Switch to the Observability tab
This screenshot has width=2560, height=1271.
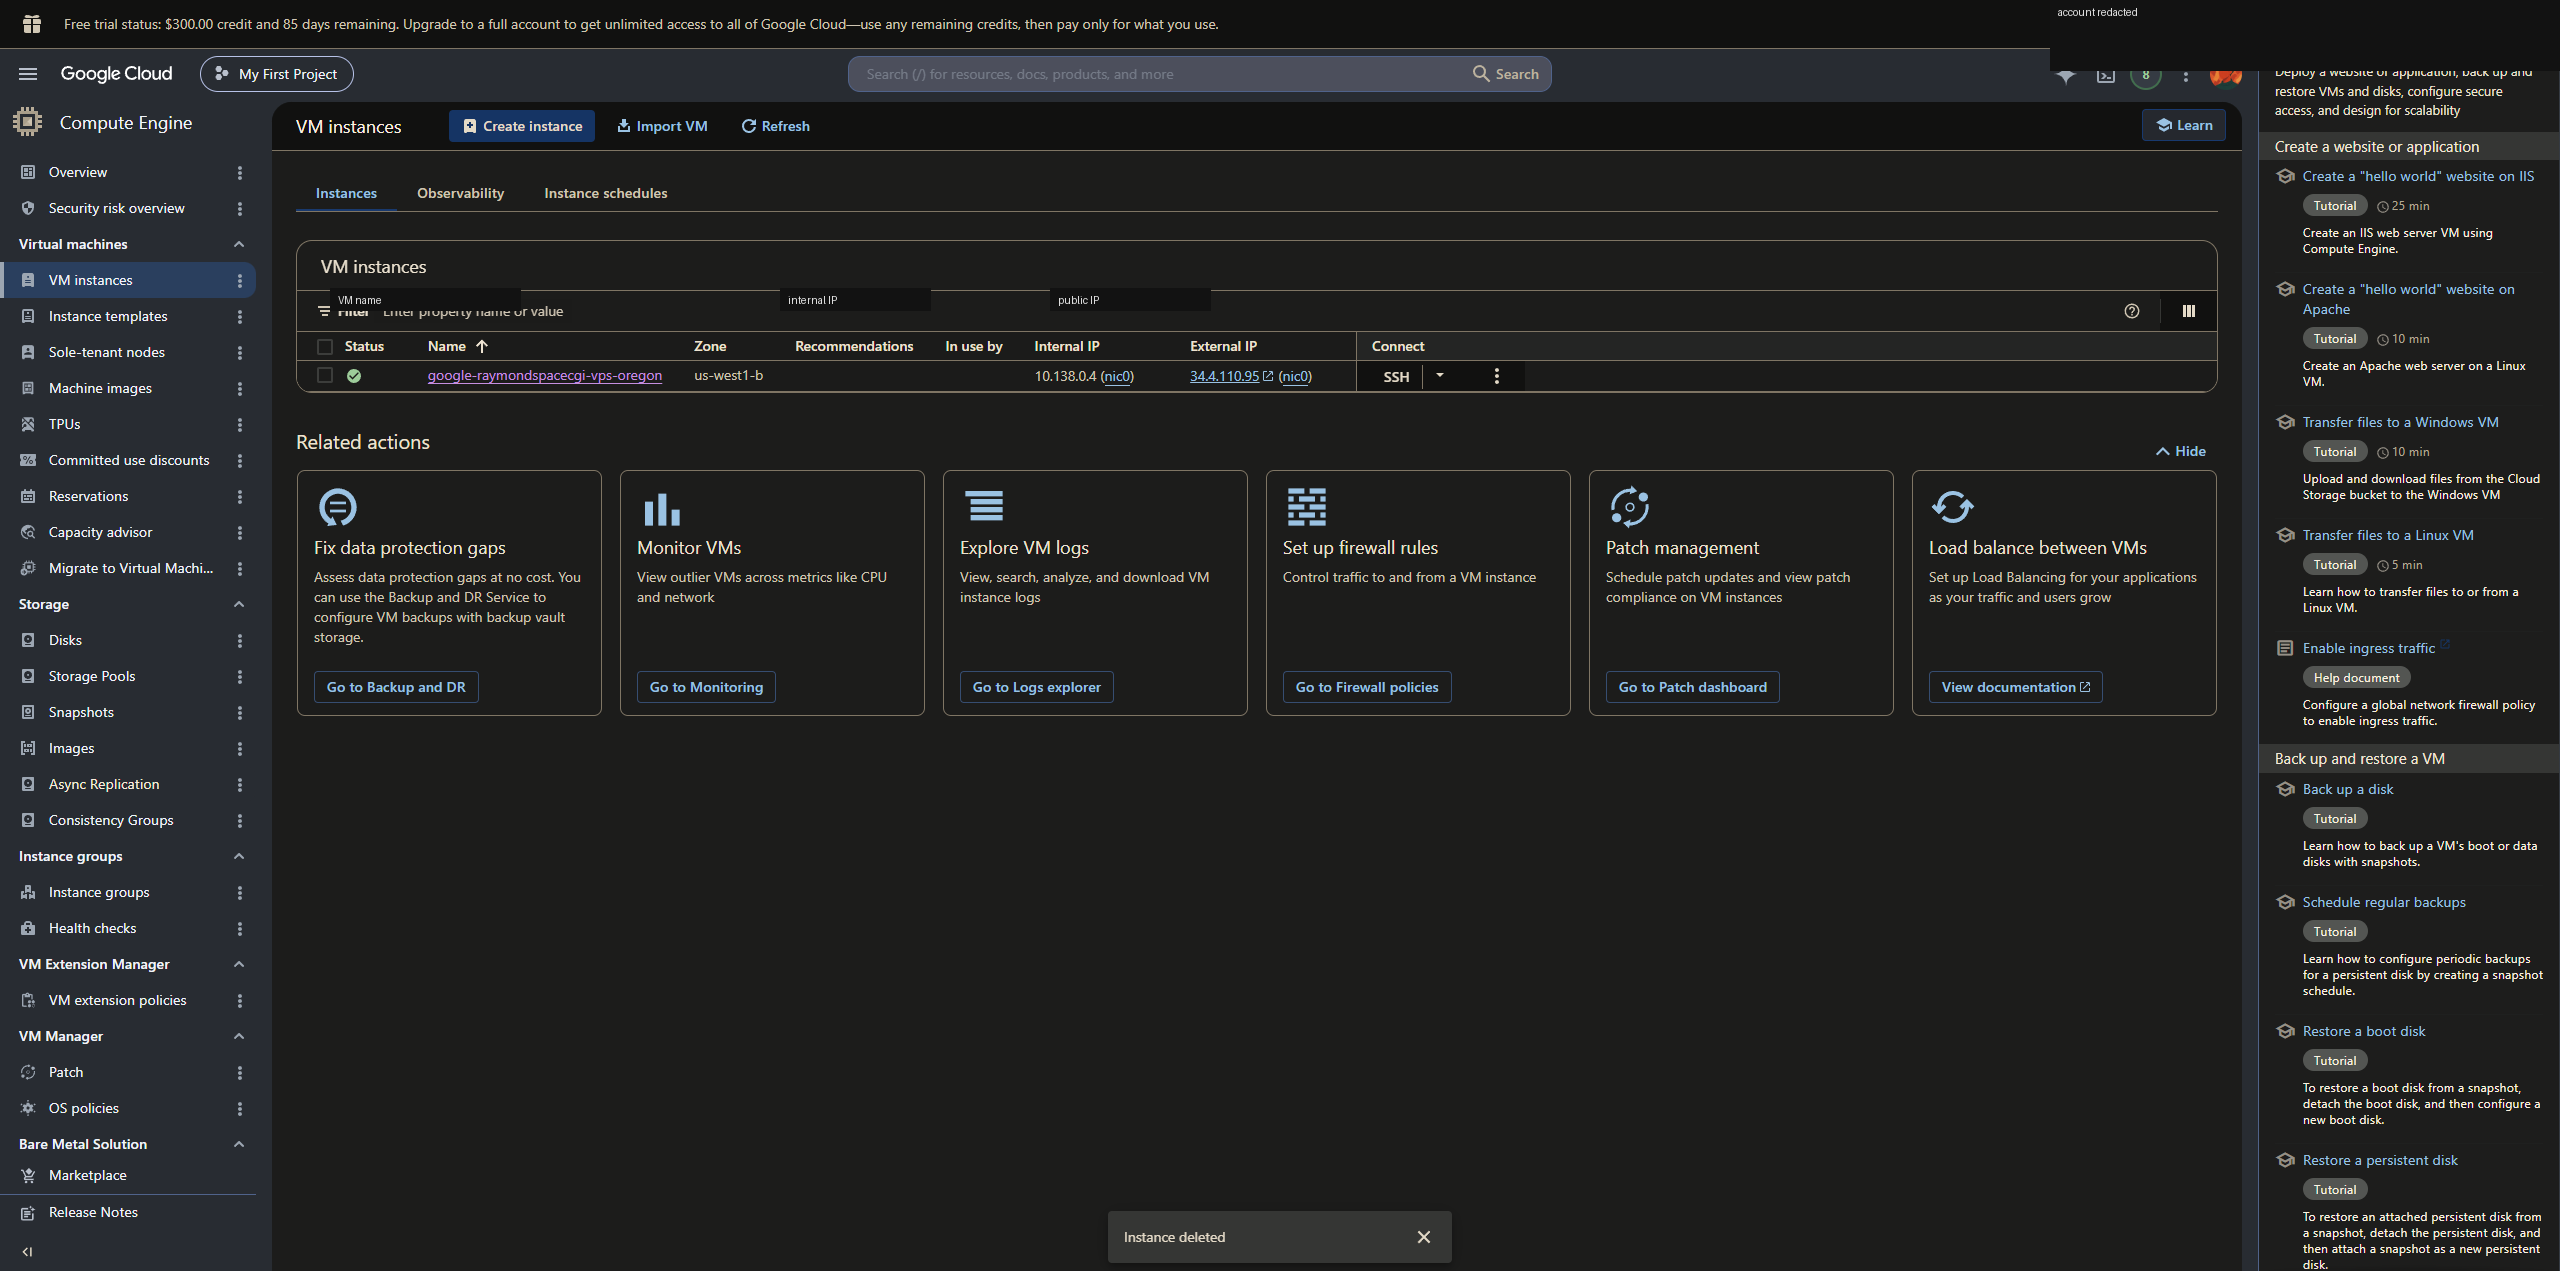tap(460, 193)
